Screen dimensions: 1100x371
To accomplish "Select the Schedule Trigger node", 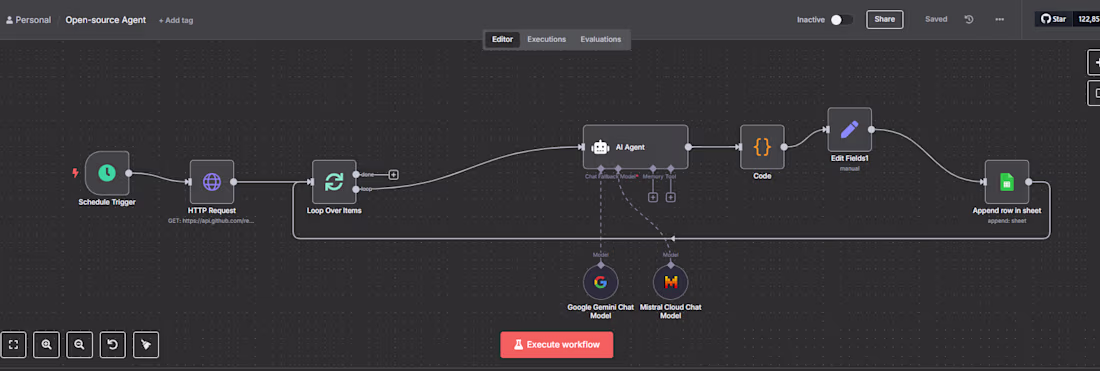I will pyautogui.click(x=107, y=173).
